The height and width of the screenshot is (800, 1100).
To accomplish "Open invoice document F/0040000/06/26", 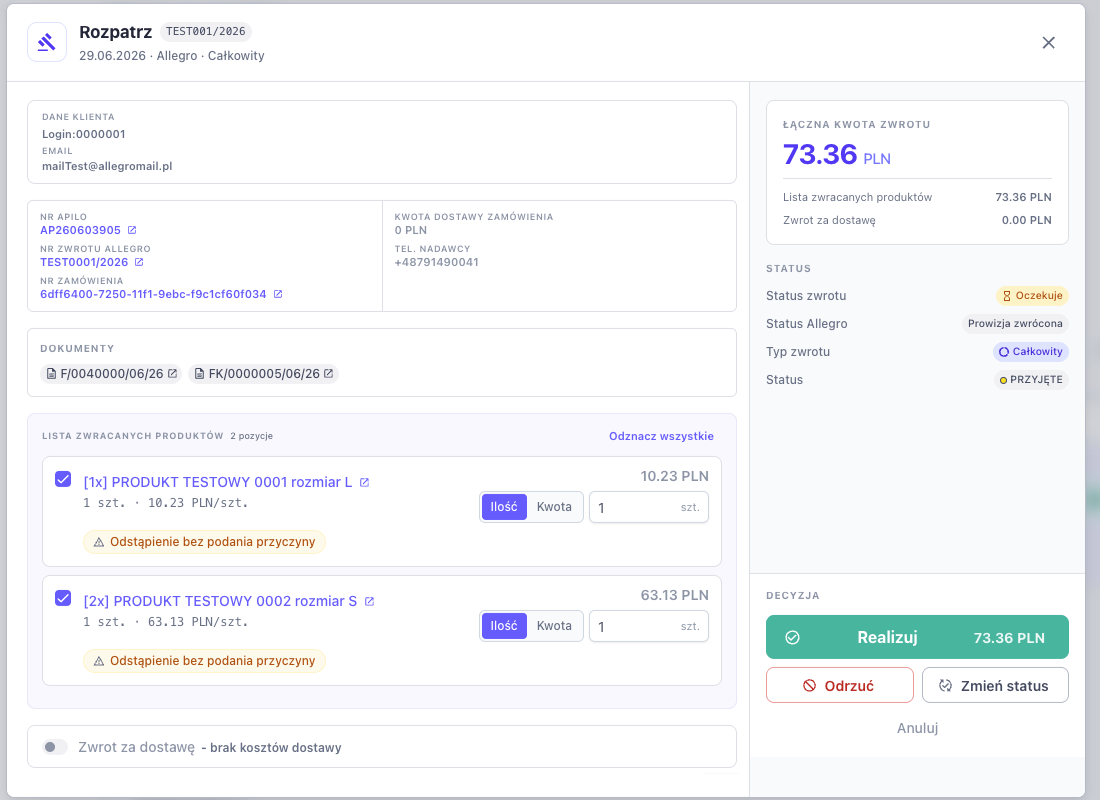I will tap(112, 374).
